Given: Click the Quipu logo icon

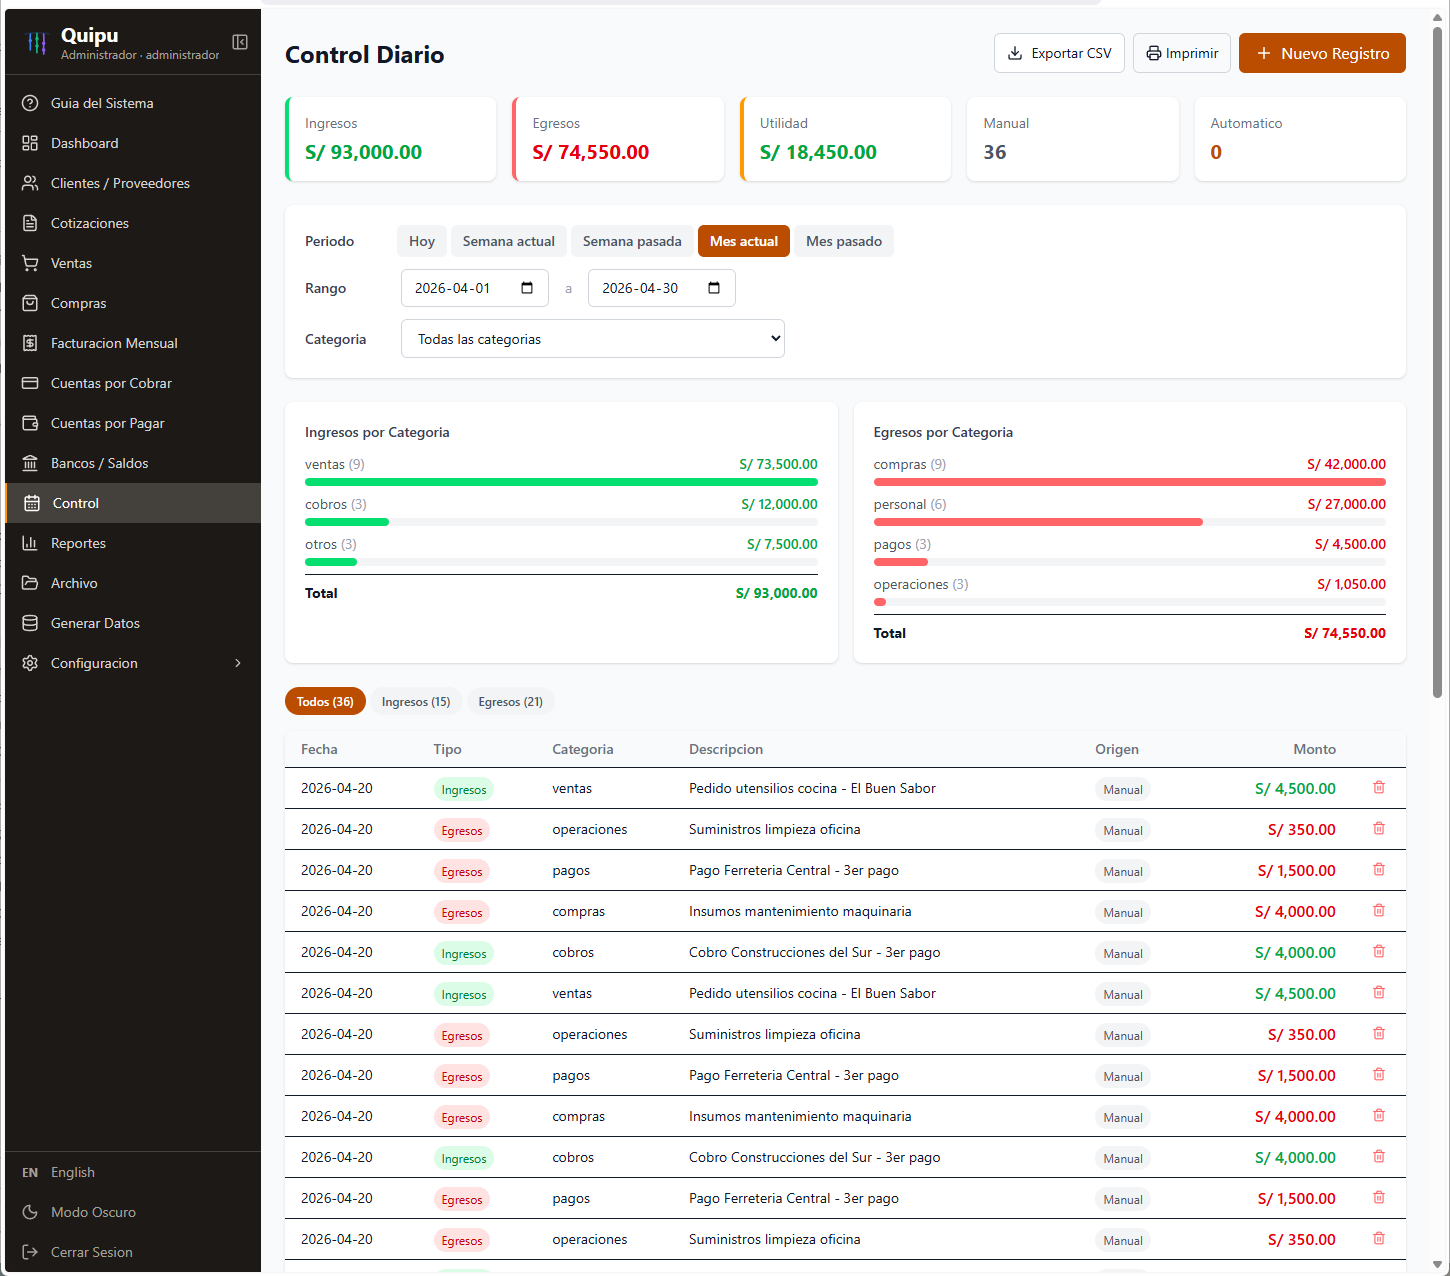Looking at the screenshot, I should click(37, 42).
